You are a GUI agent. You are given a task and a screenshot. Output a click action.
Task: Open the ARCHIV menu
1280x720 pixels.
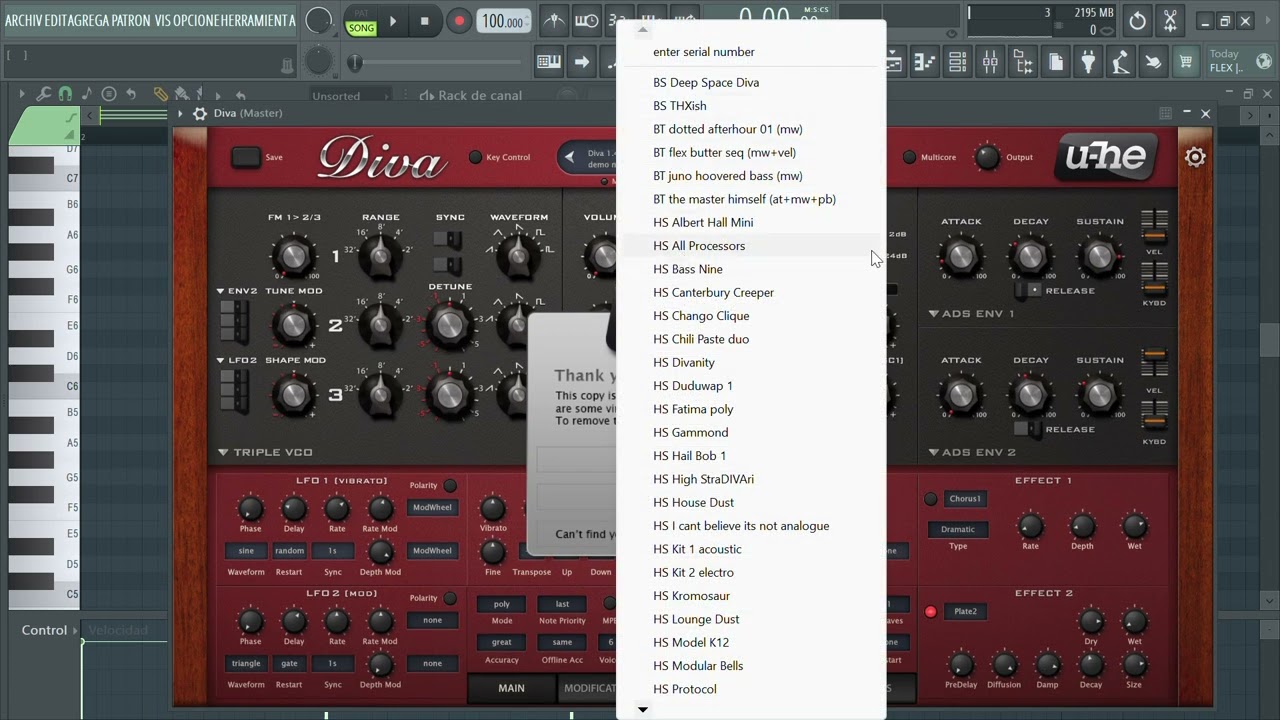24,21
